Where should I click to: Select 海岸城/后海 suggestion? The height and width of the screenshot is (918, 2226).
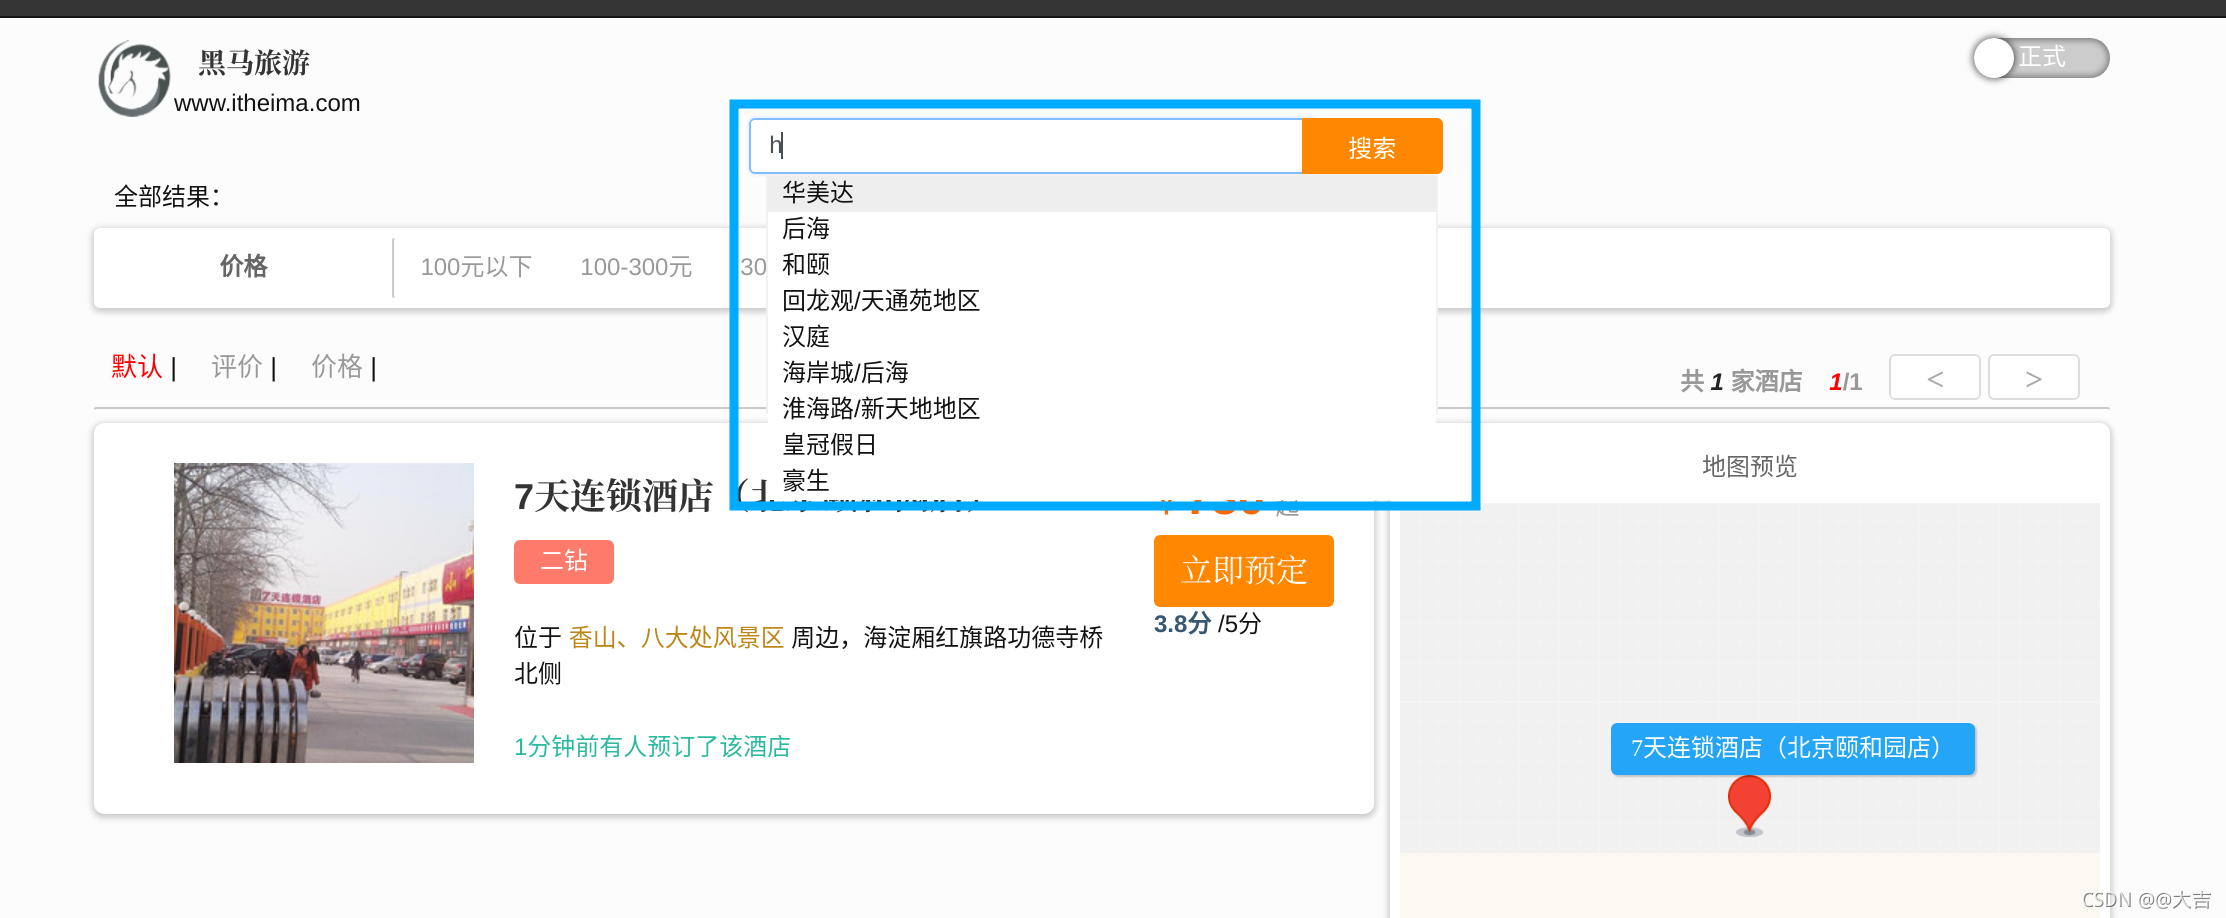pos(1102,373)
